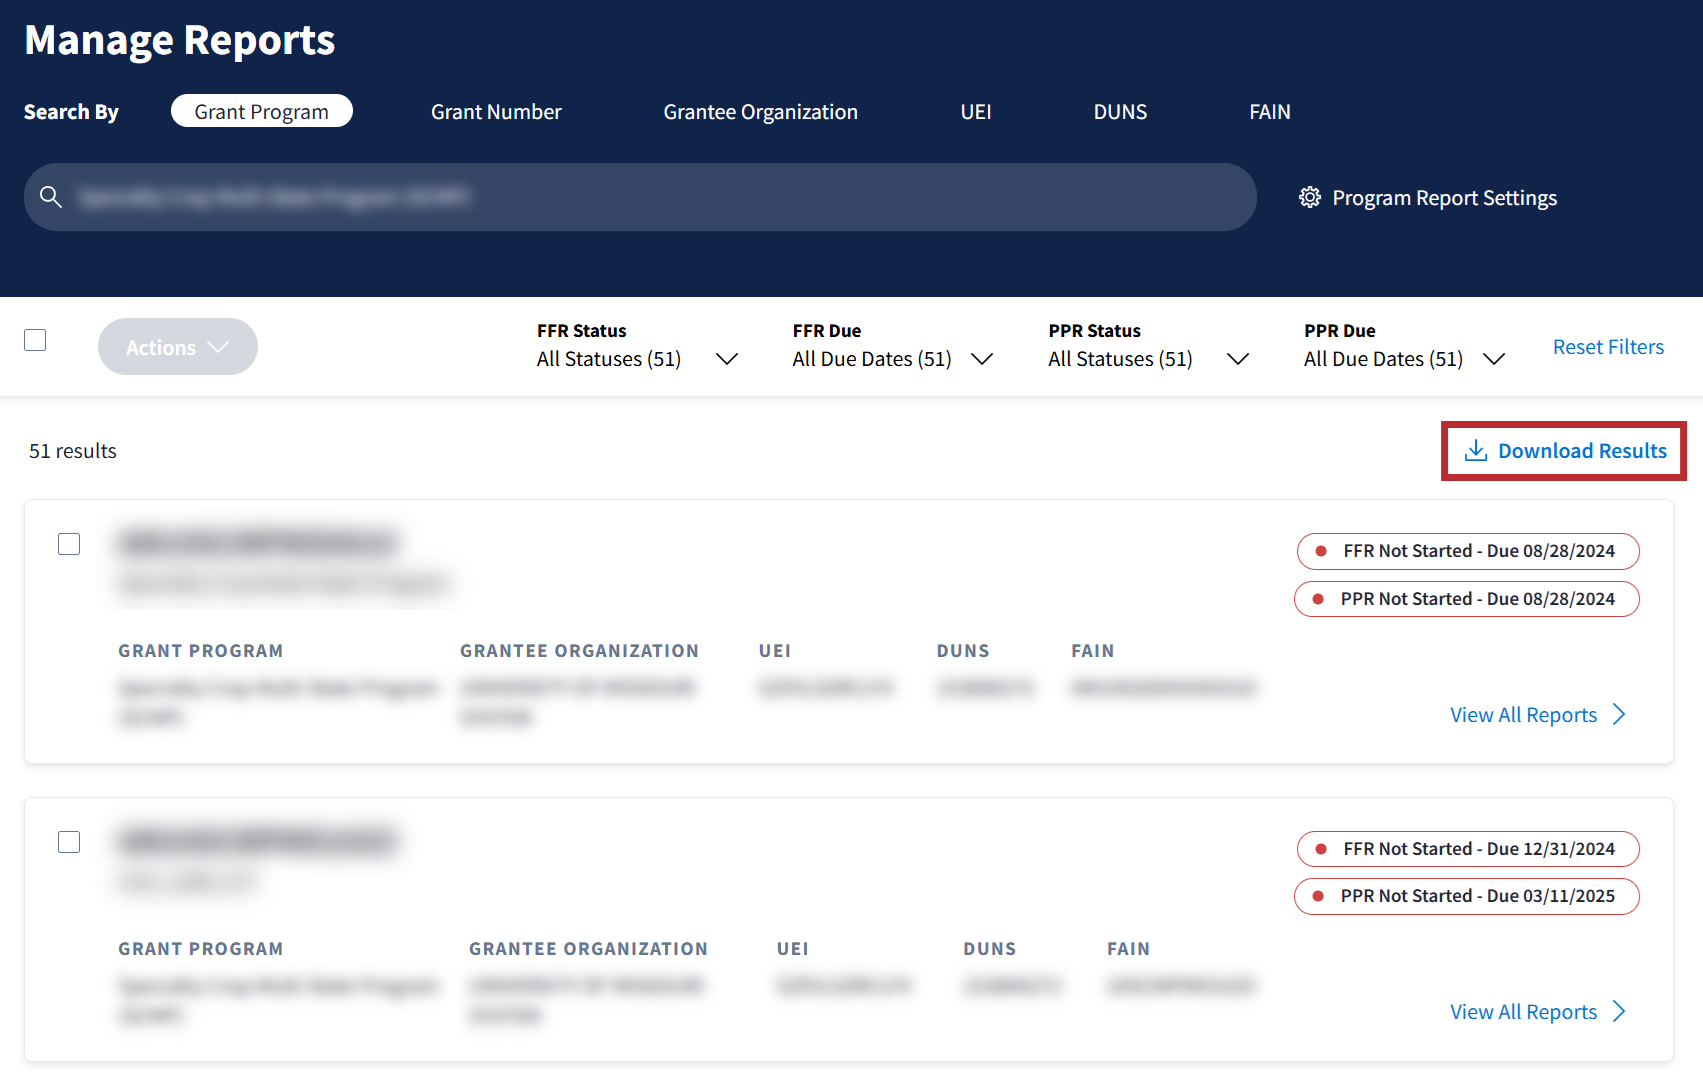Click PPR Not Started badge due 03/11/2025
The image size is (1703, 1086).
(x=1467, y=896)
